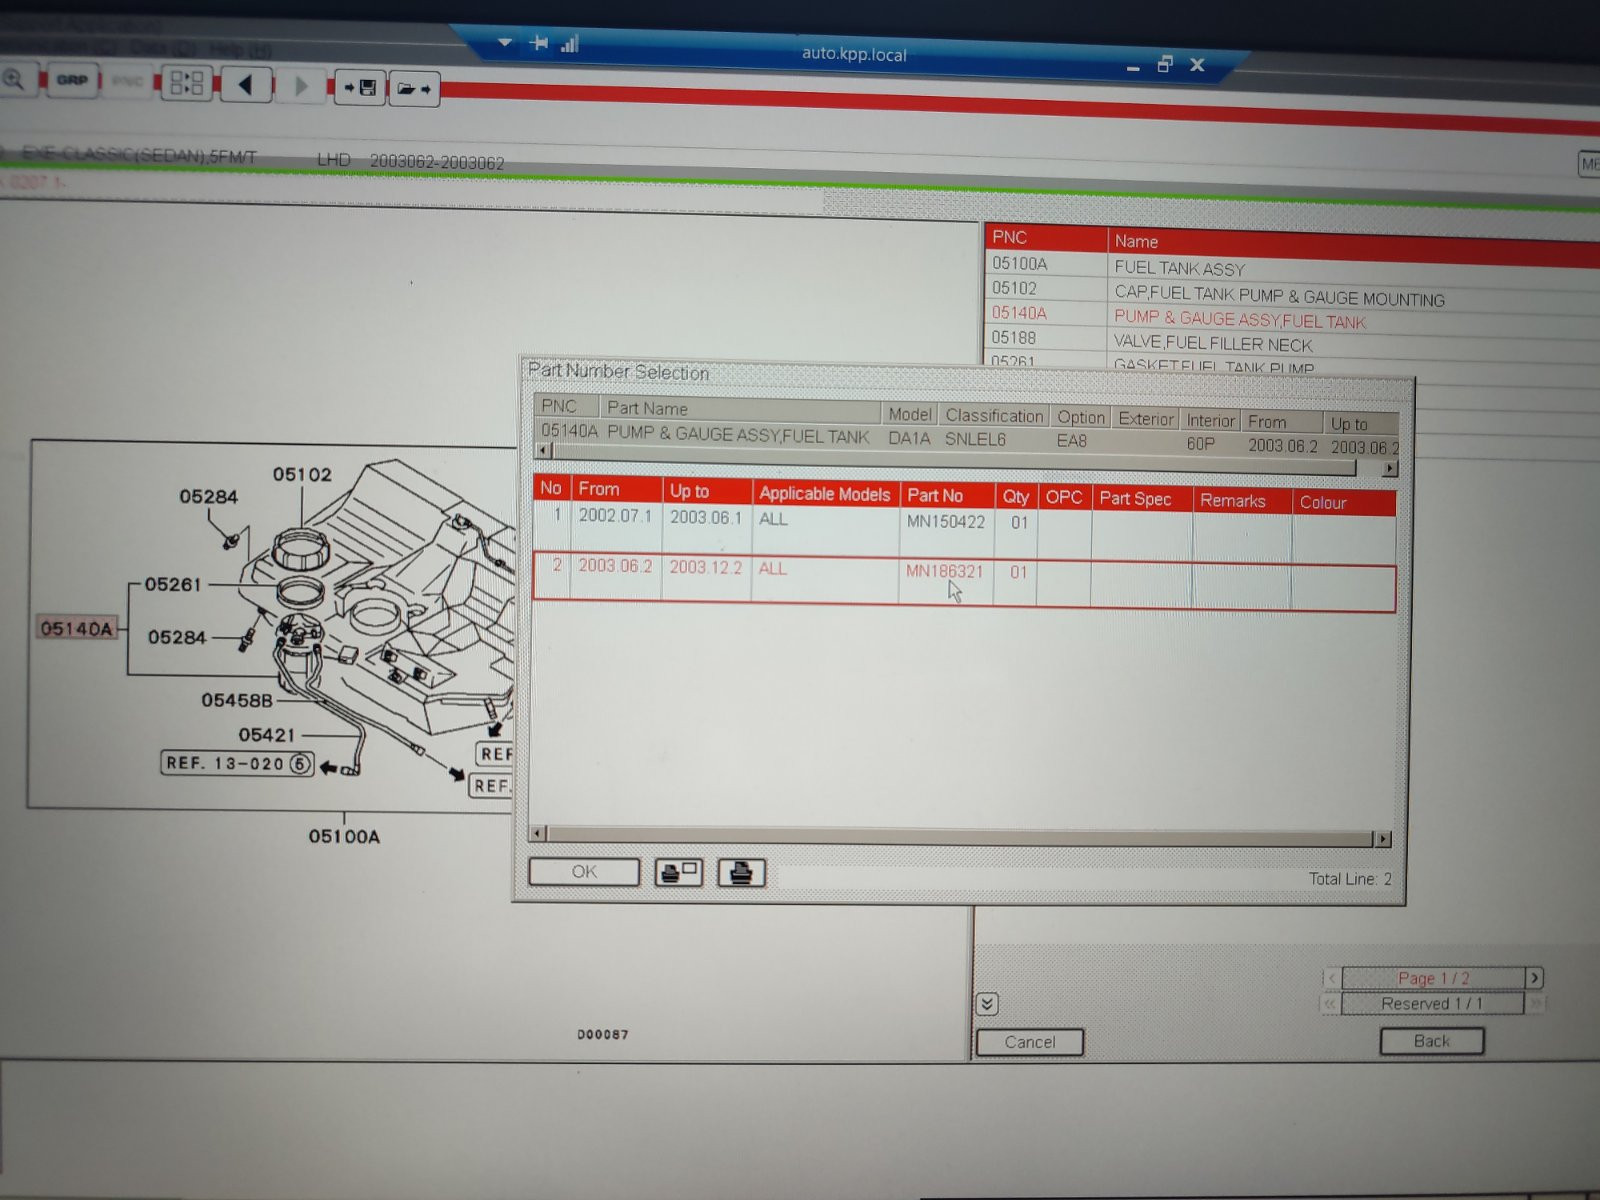This screenshot has height=1200, width=1600.
Task: Click the printer icon in dialog
Action: click(x=741, y=873)
